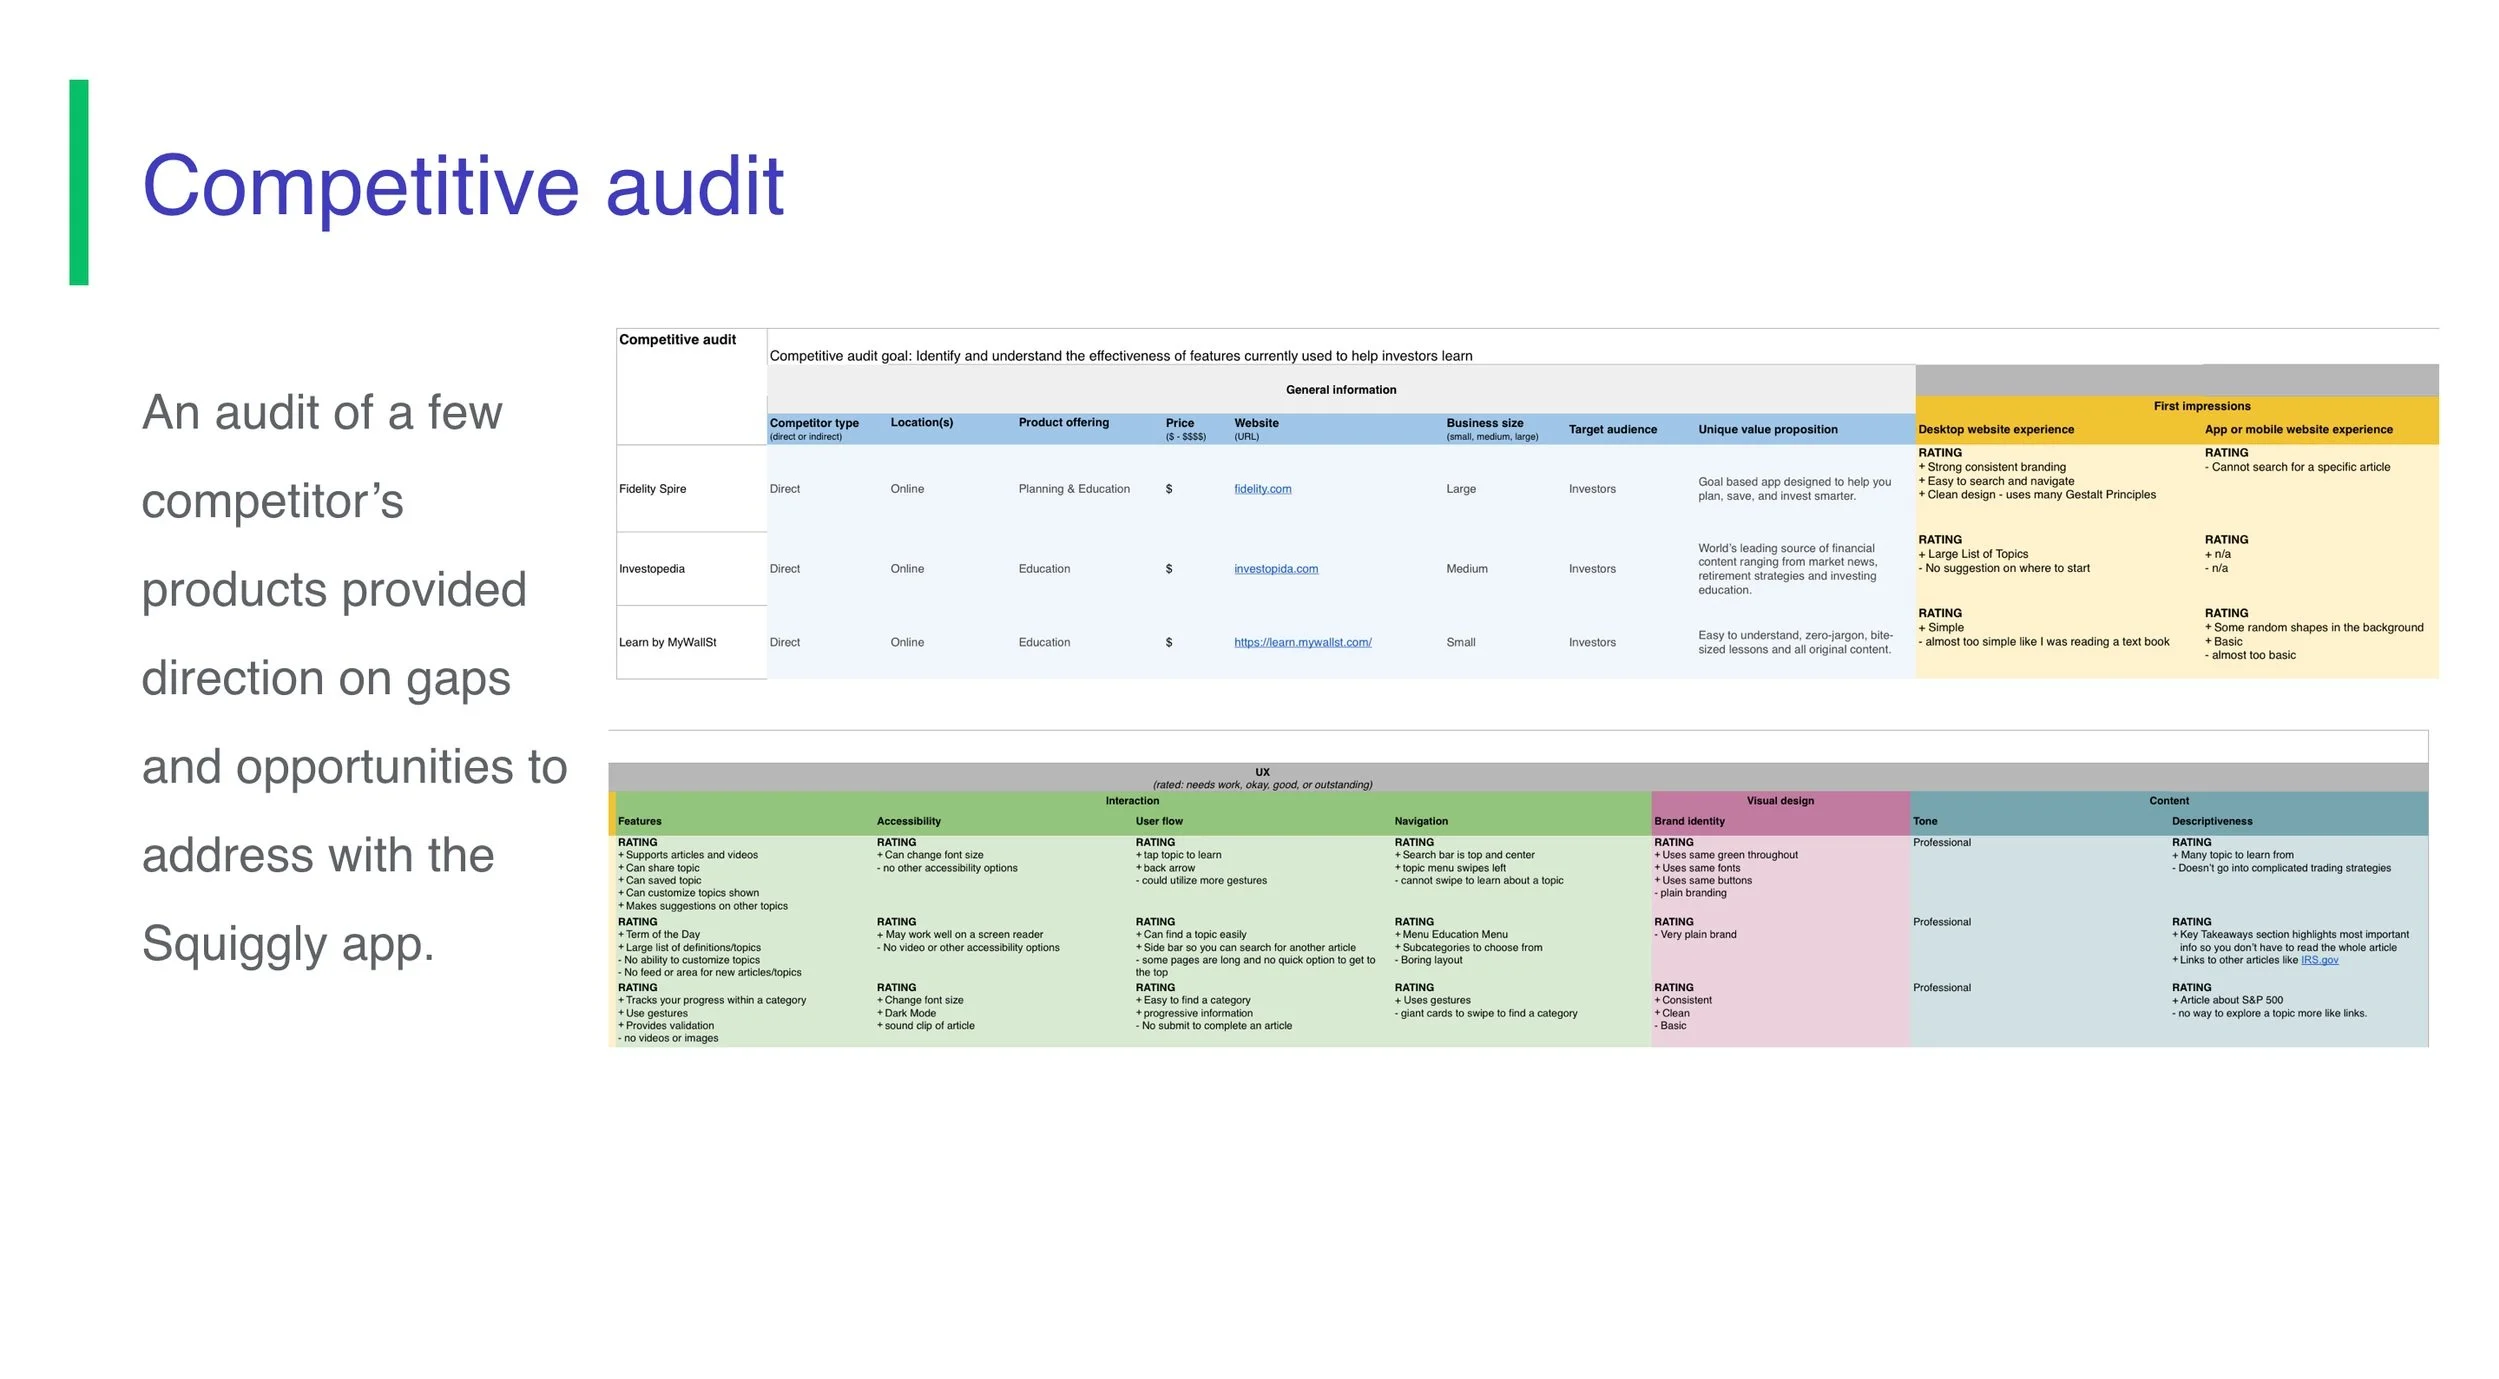Select the Investopedia row label

point(651,569)
